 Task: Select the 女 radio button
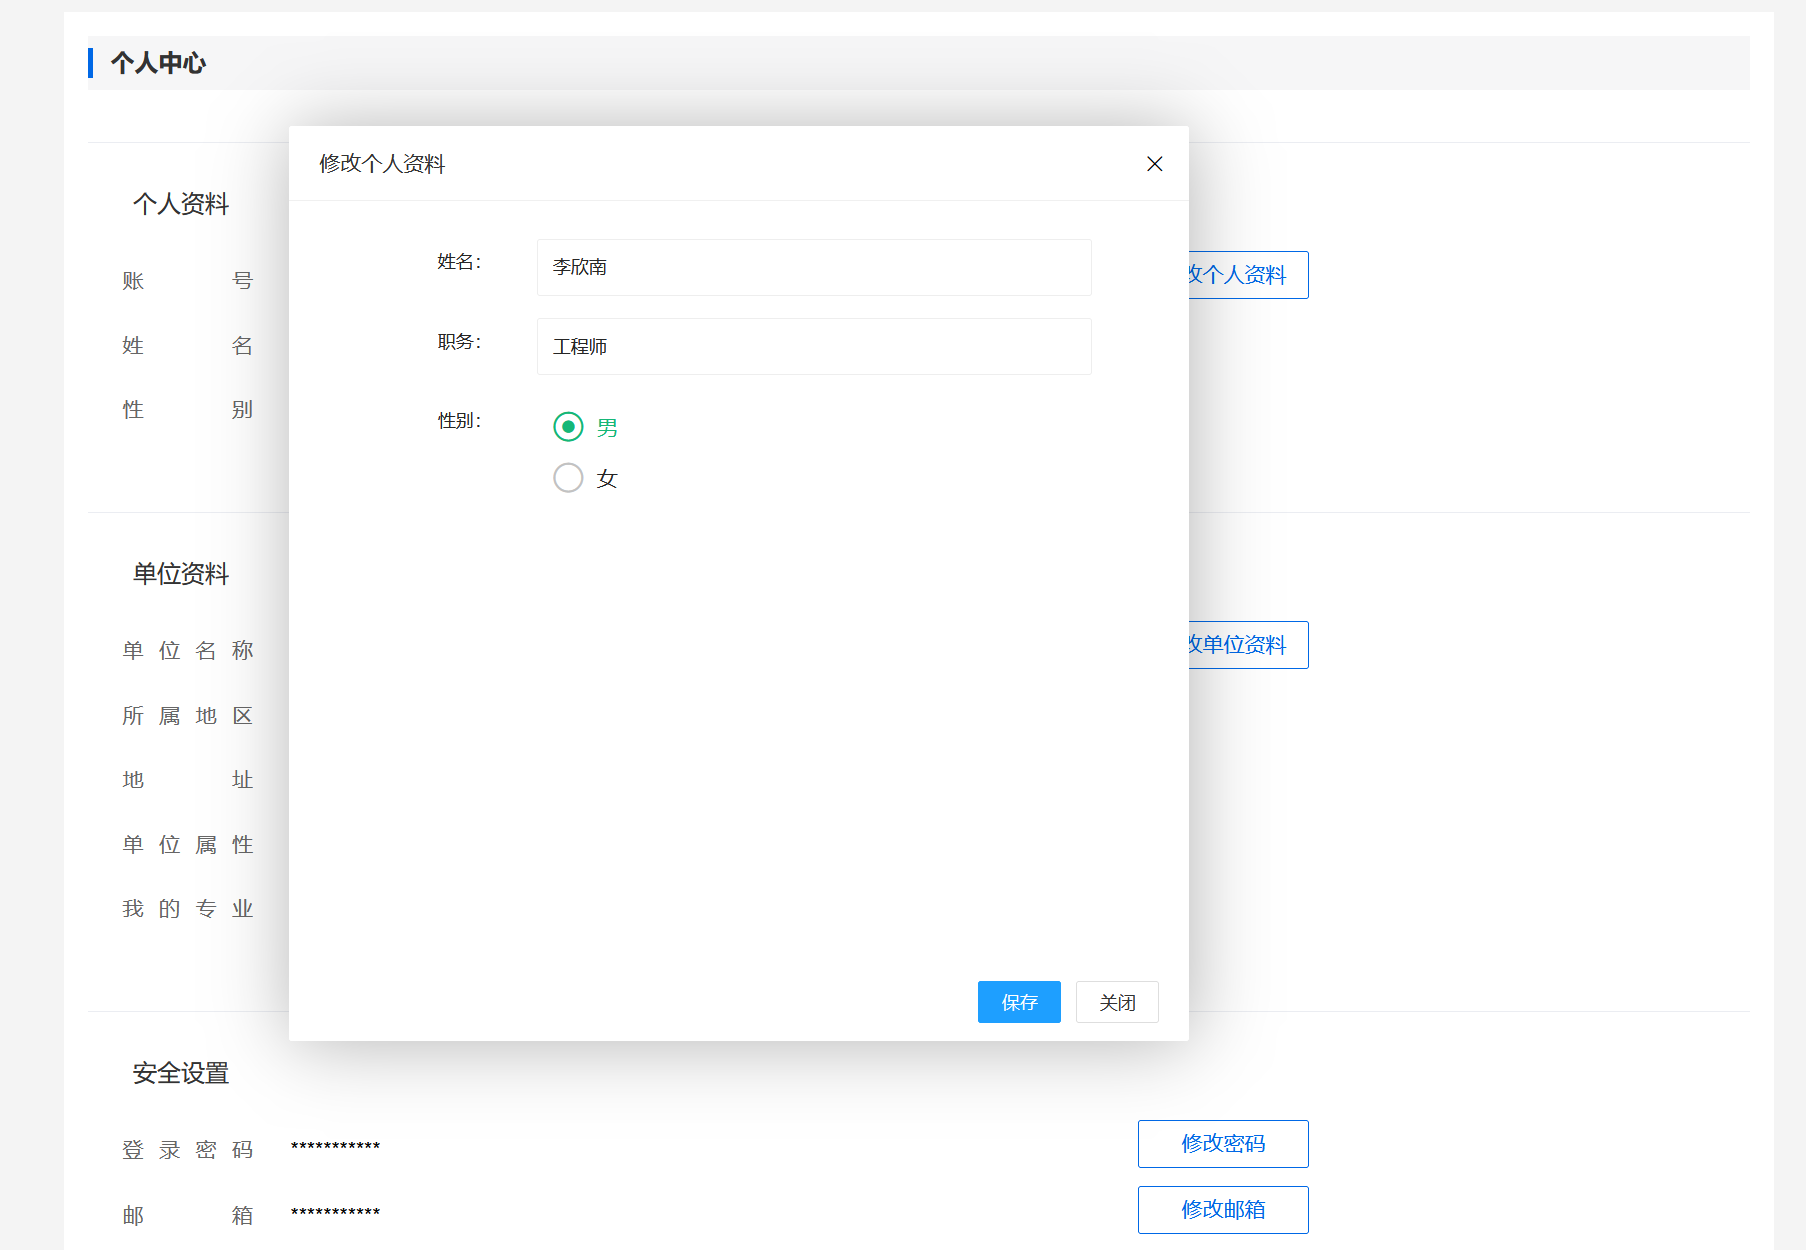[x=568, y=478]
